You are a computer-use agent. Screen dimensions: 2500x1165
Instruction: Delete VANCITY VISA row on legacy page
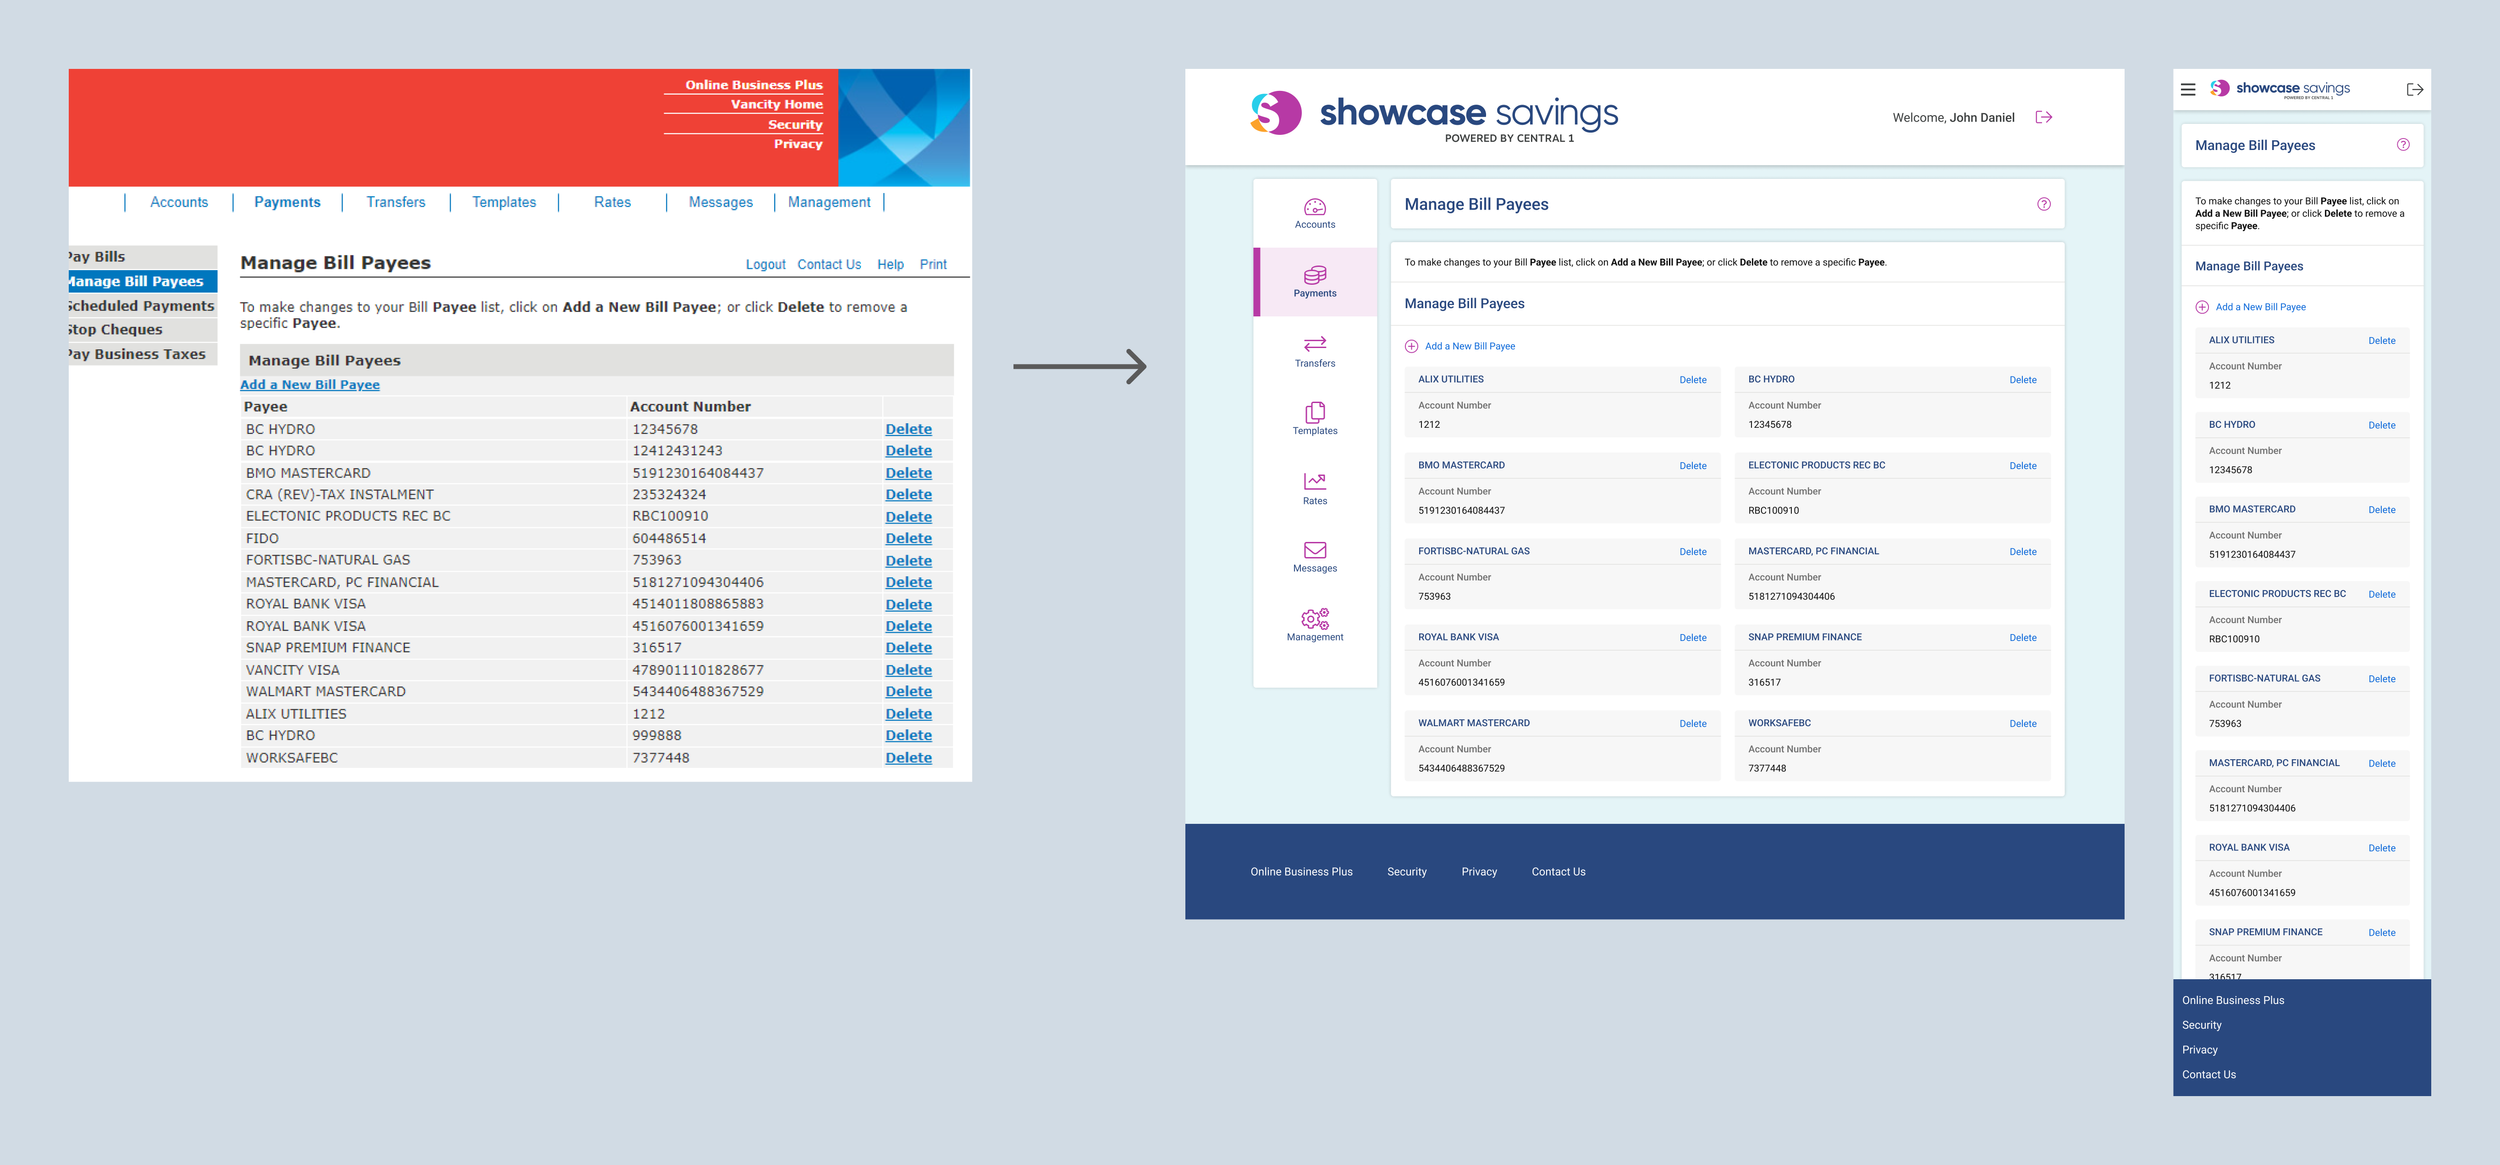point(908,670)
